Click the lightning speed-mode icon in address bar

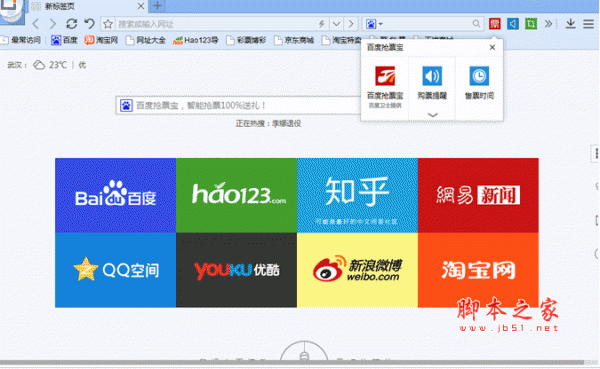(322, 24)
